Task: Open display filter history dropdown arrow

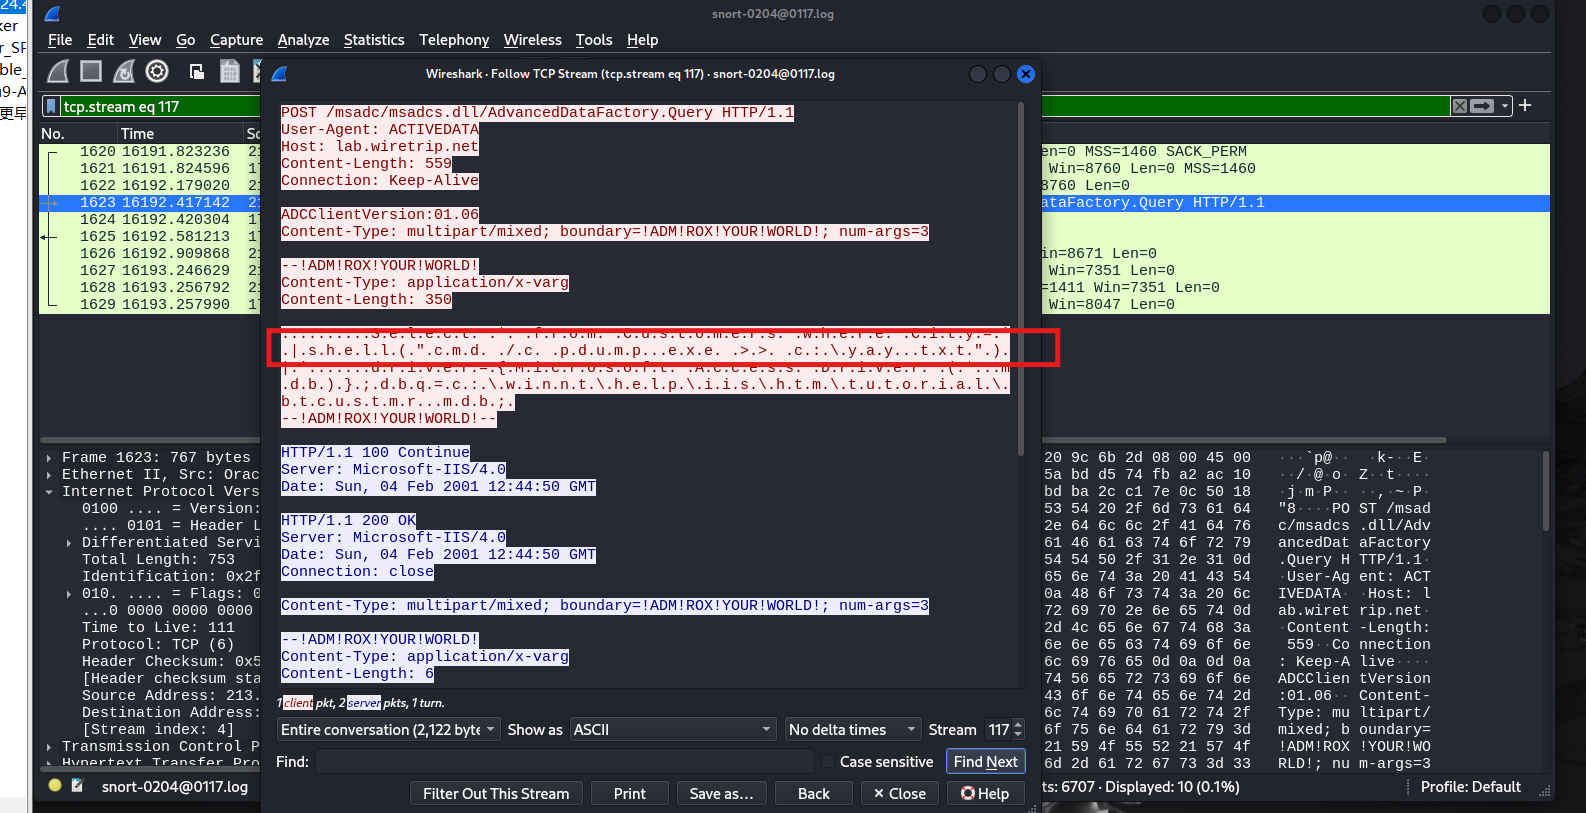Action: pos(1505,106)
